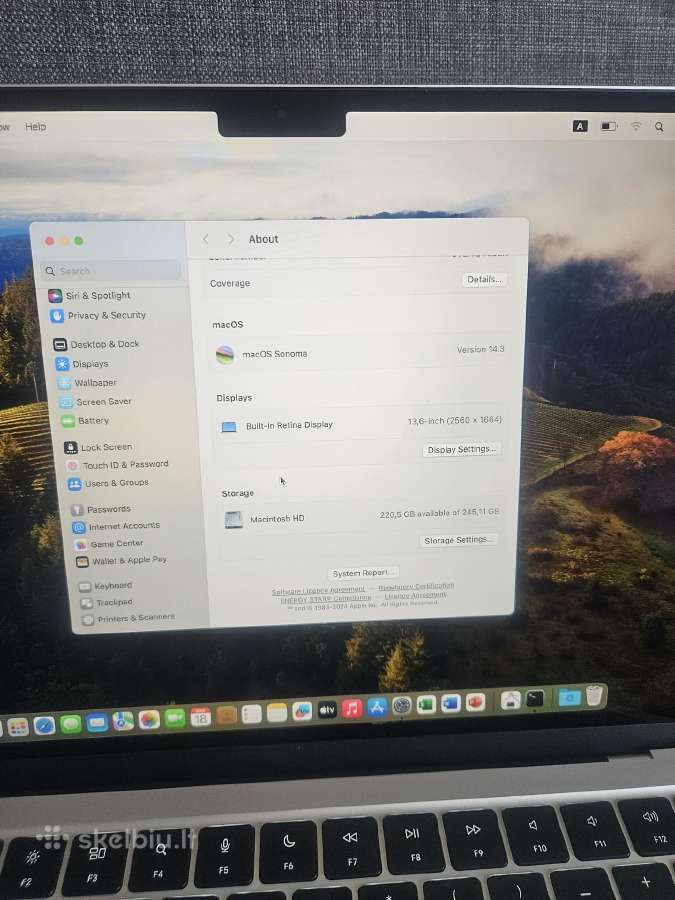Select Touch ID & Password
Screen dimensions: 675x900
(x=118, y=464)
